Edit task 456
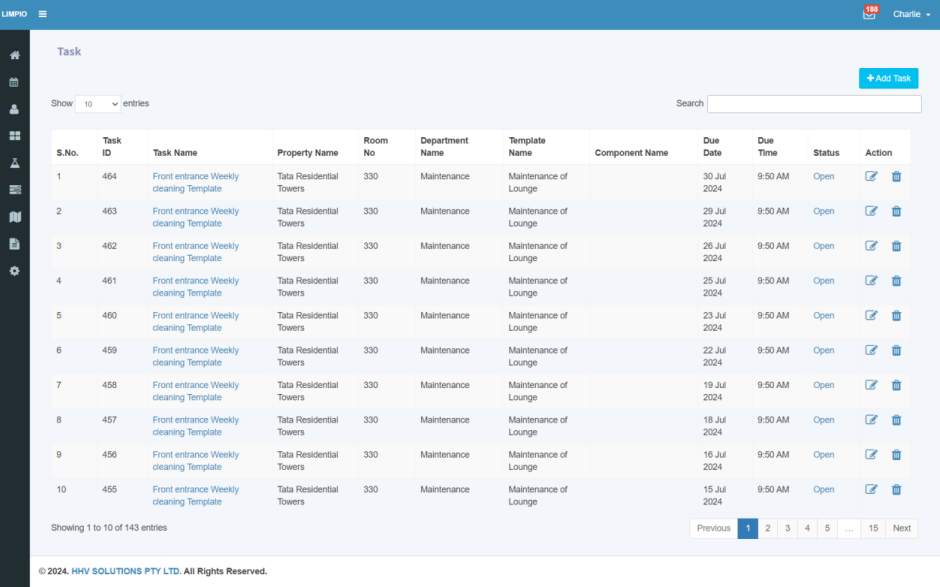Image resolution: width=940 pixels, height=587 pixels. 871,454
